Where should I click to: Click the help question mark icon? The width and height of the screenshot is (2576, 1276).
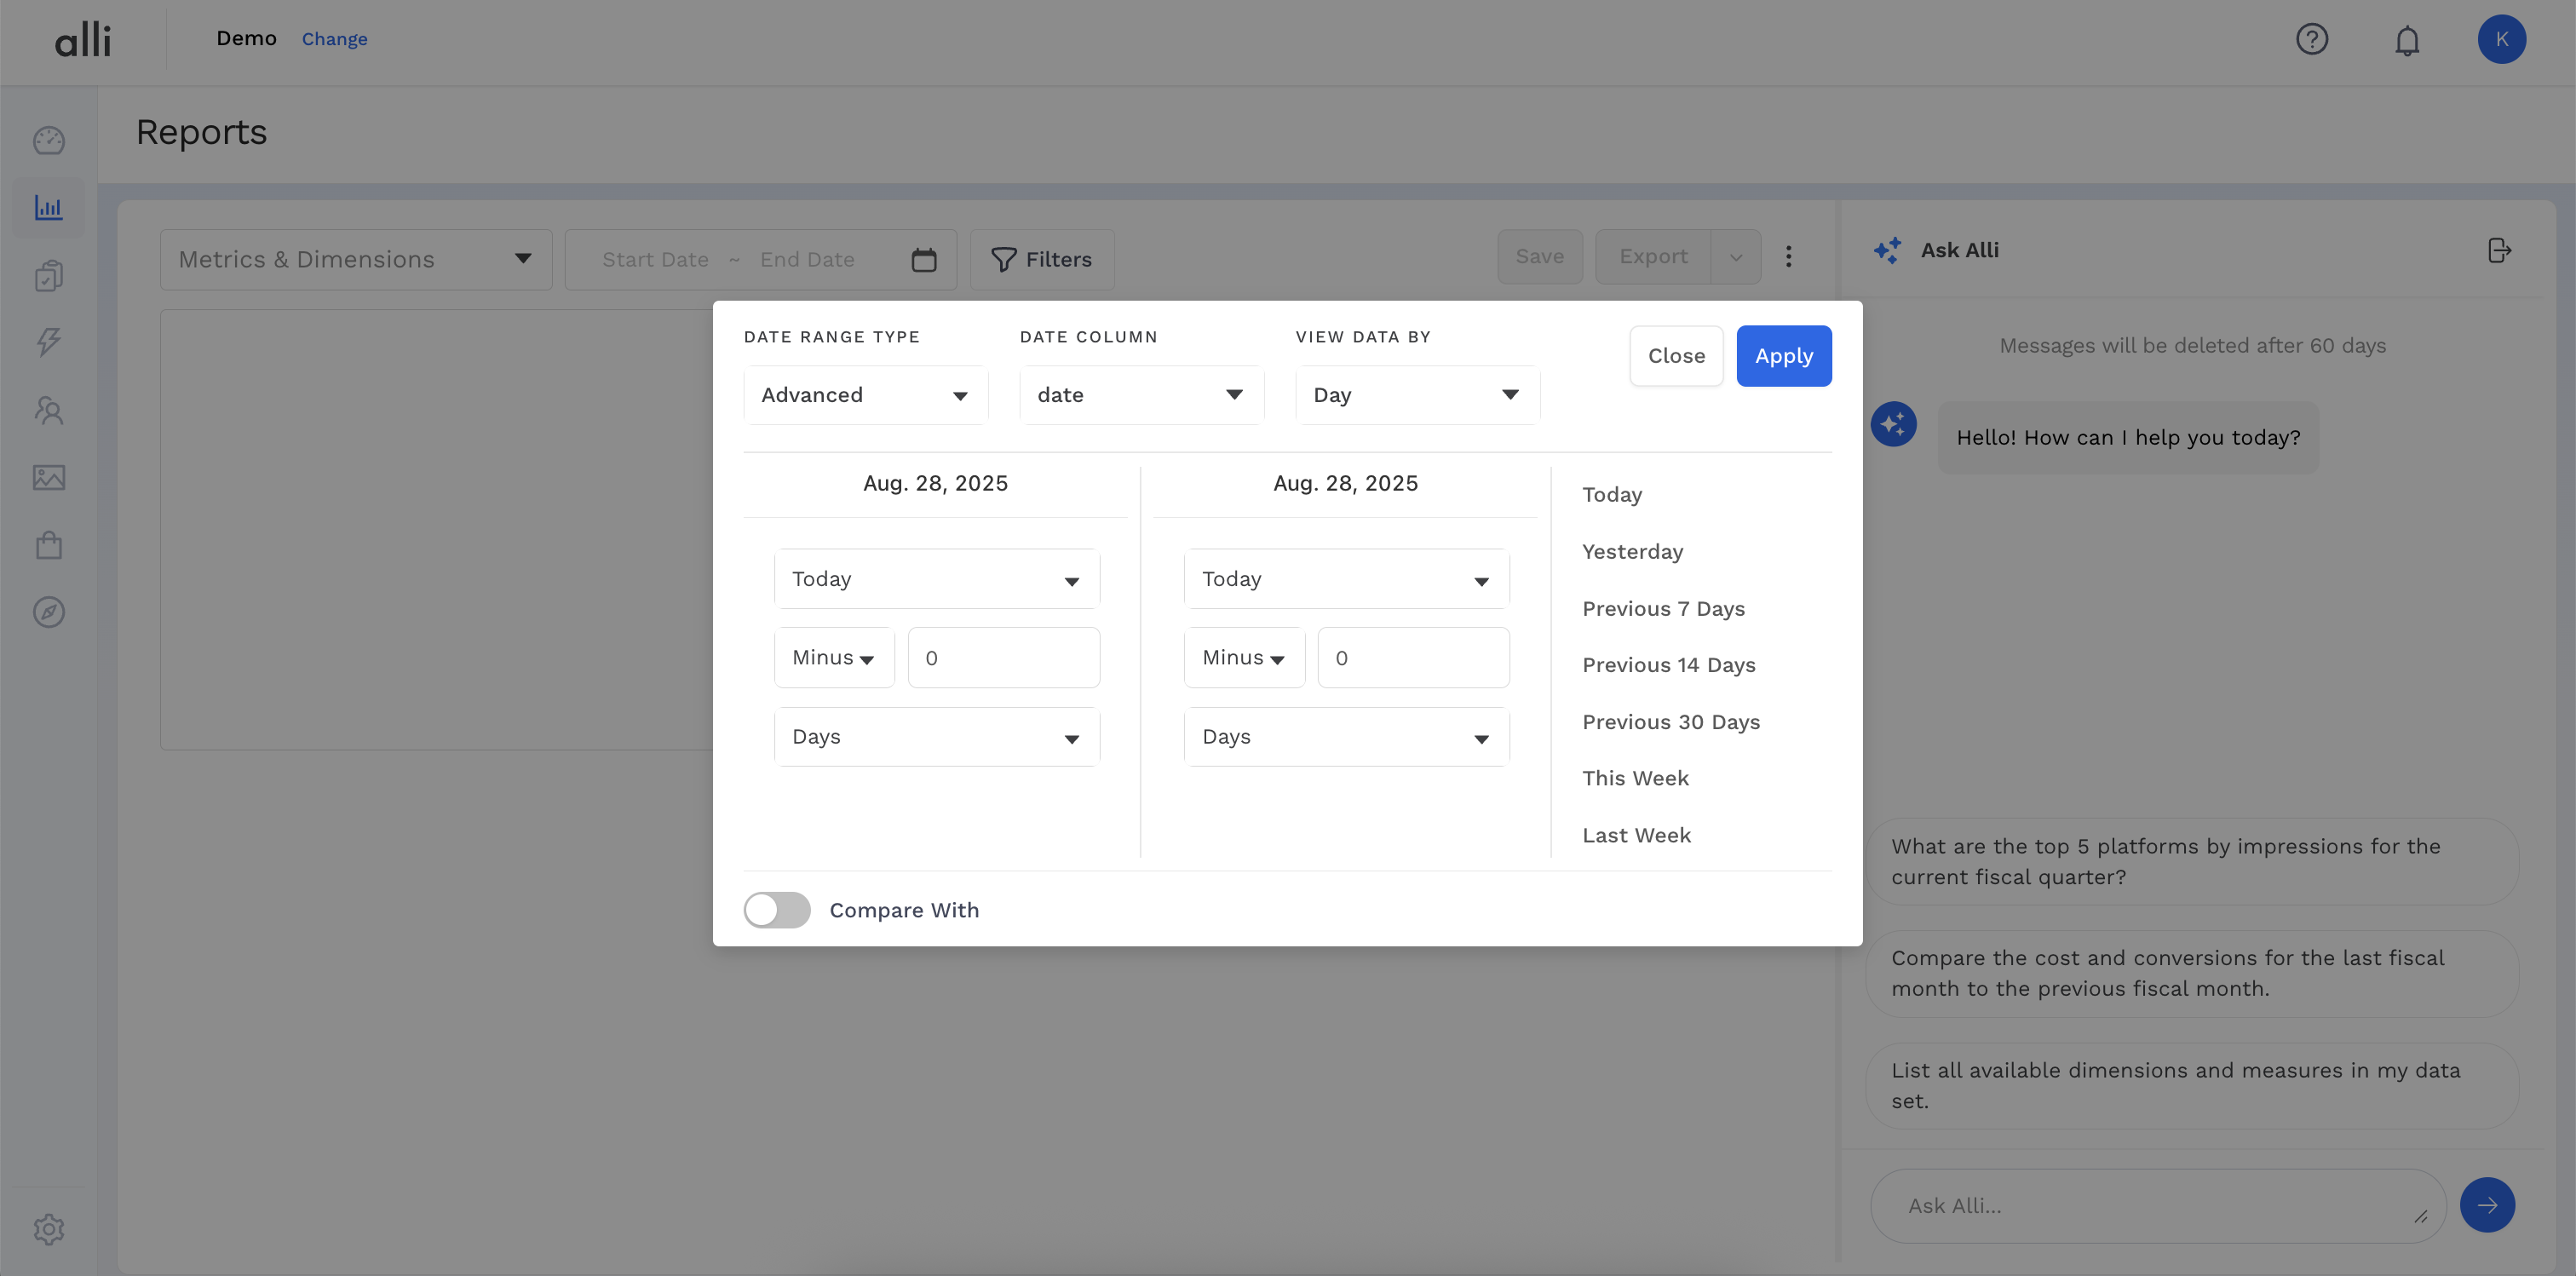pyautogui.click(x=2311, y=40)
